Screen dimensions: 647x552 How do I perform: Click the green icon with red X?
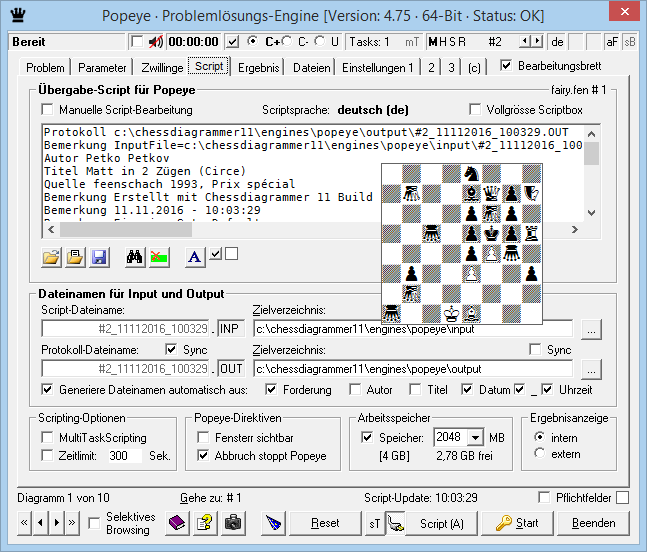coord(159,257)
